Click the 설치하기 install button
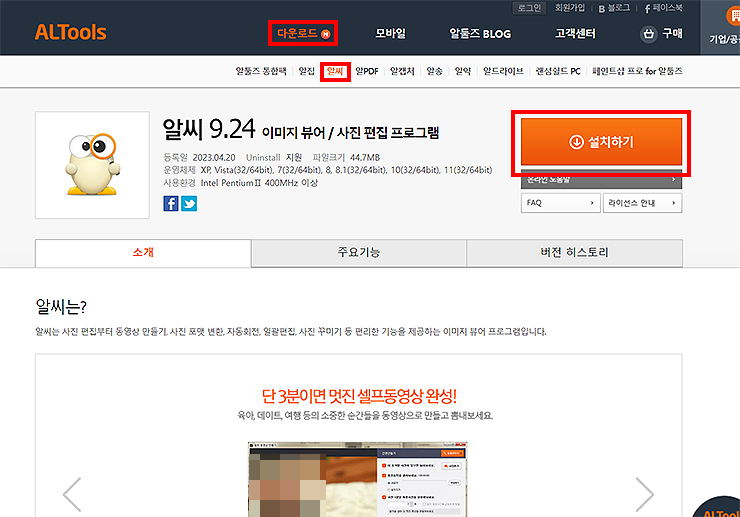The height and width of the screenshot is (517, 740). coord(601,141)
